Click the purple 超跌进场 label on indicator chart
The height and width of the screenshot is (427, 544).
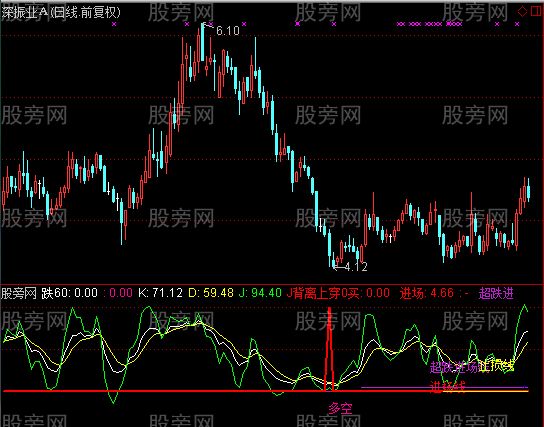[x=454, y=367]
